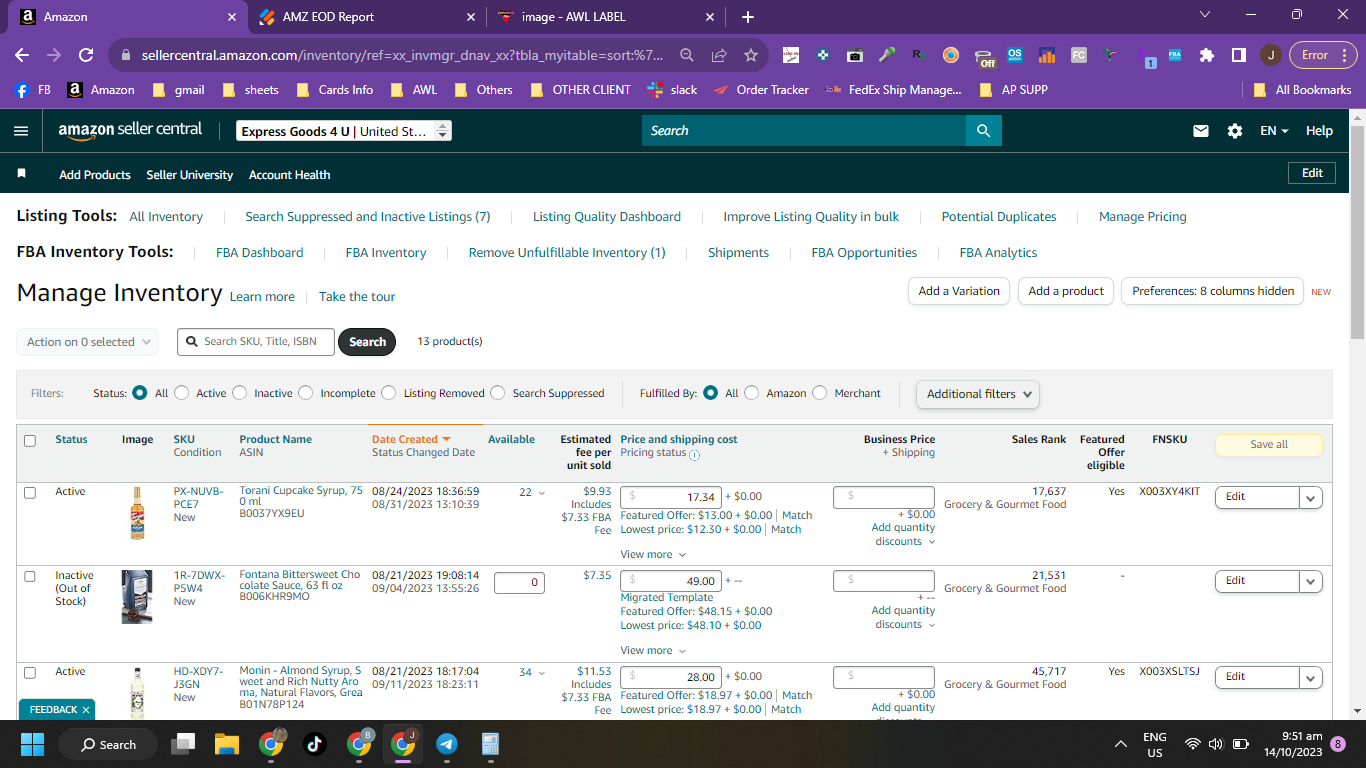Click the pricing status info icon
This screenshot has height=768, width=1366.
695,454
